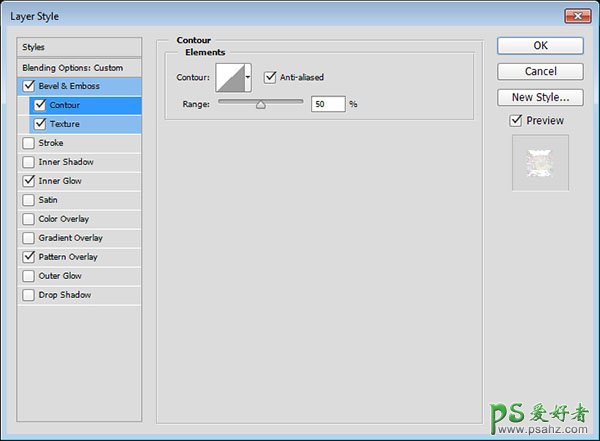Enable the Satin effect checkbox
The height and width of the screenshot is (441, 600).
pos(28,200)
